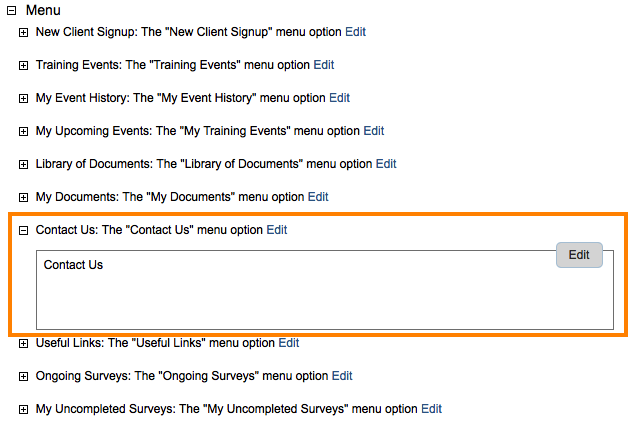Expand the My Uncompleted Surveys item

[23, 410]
